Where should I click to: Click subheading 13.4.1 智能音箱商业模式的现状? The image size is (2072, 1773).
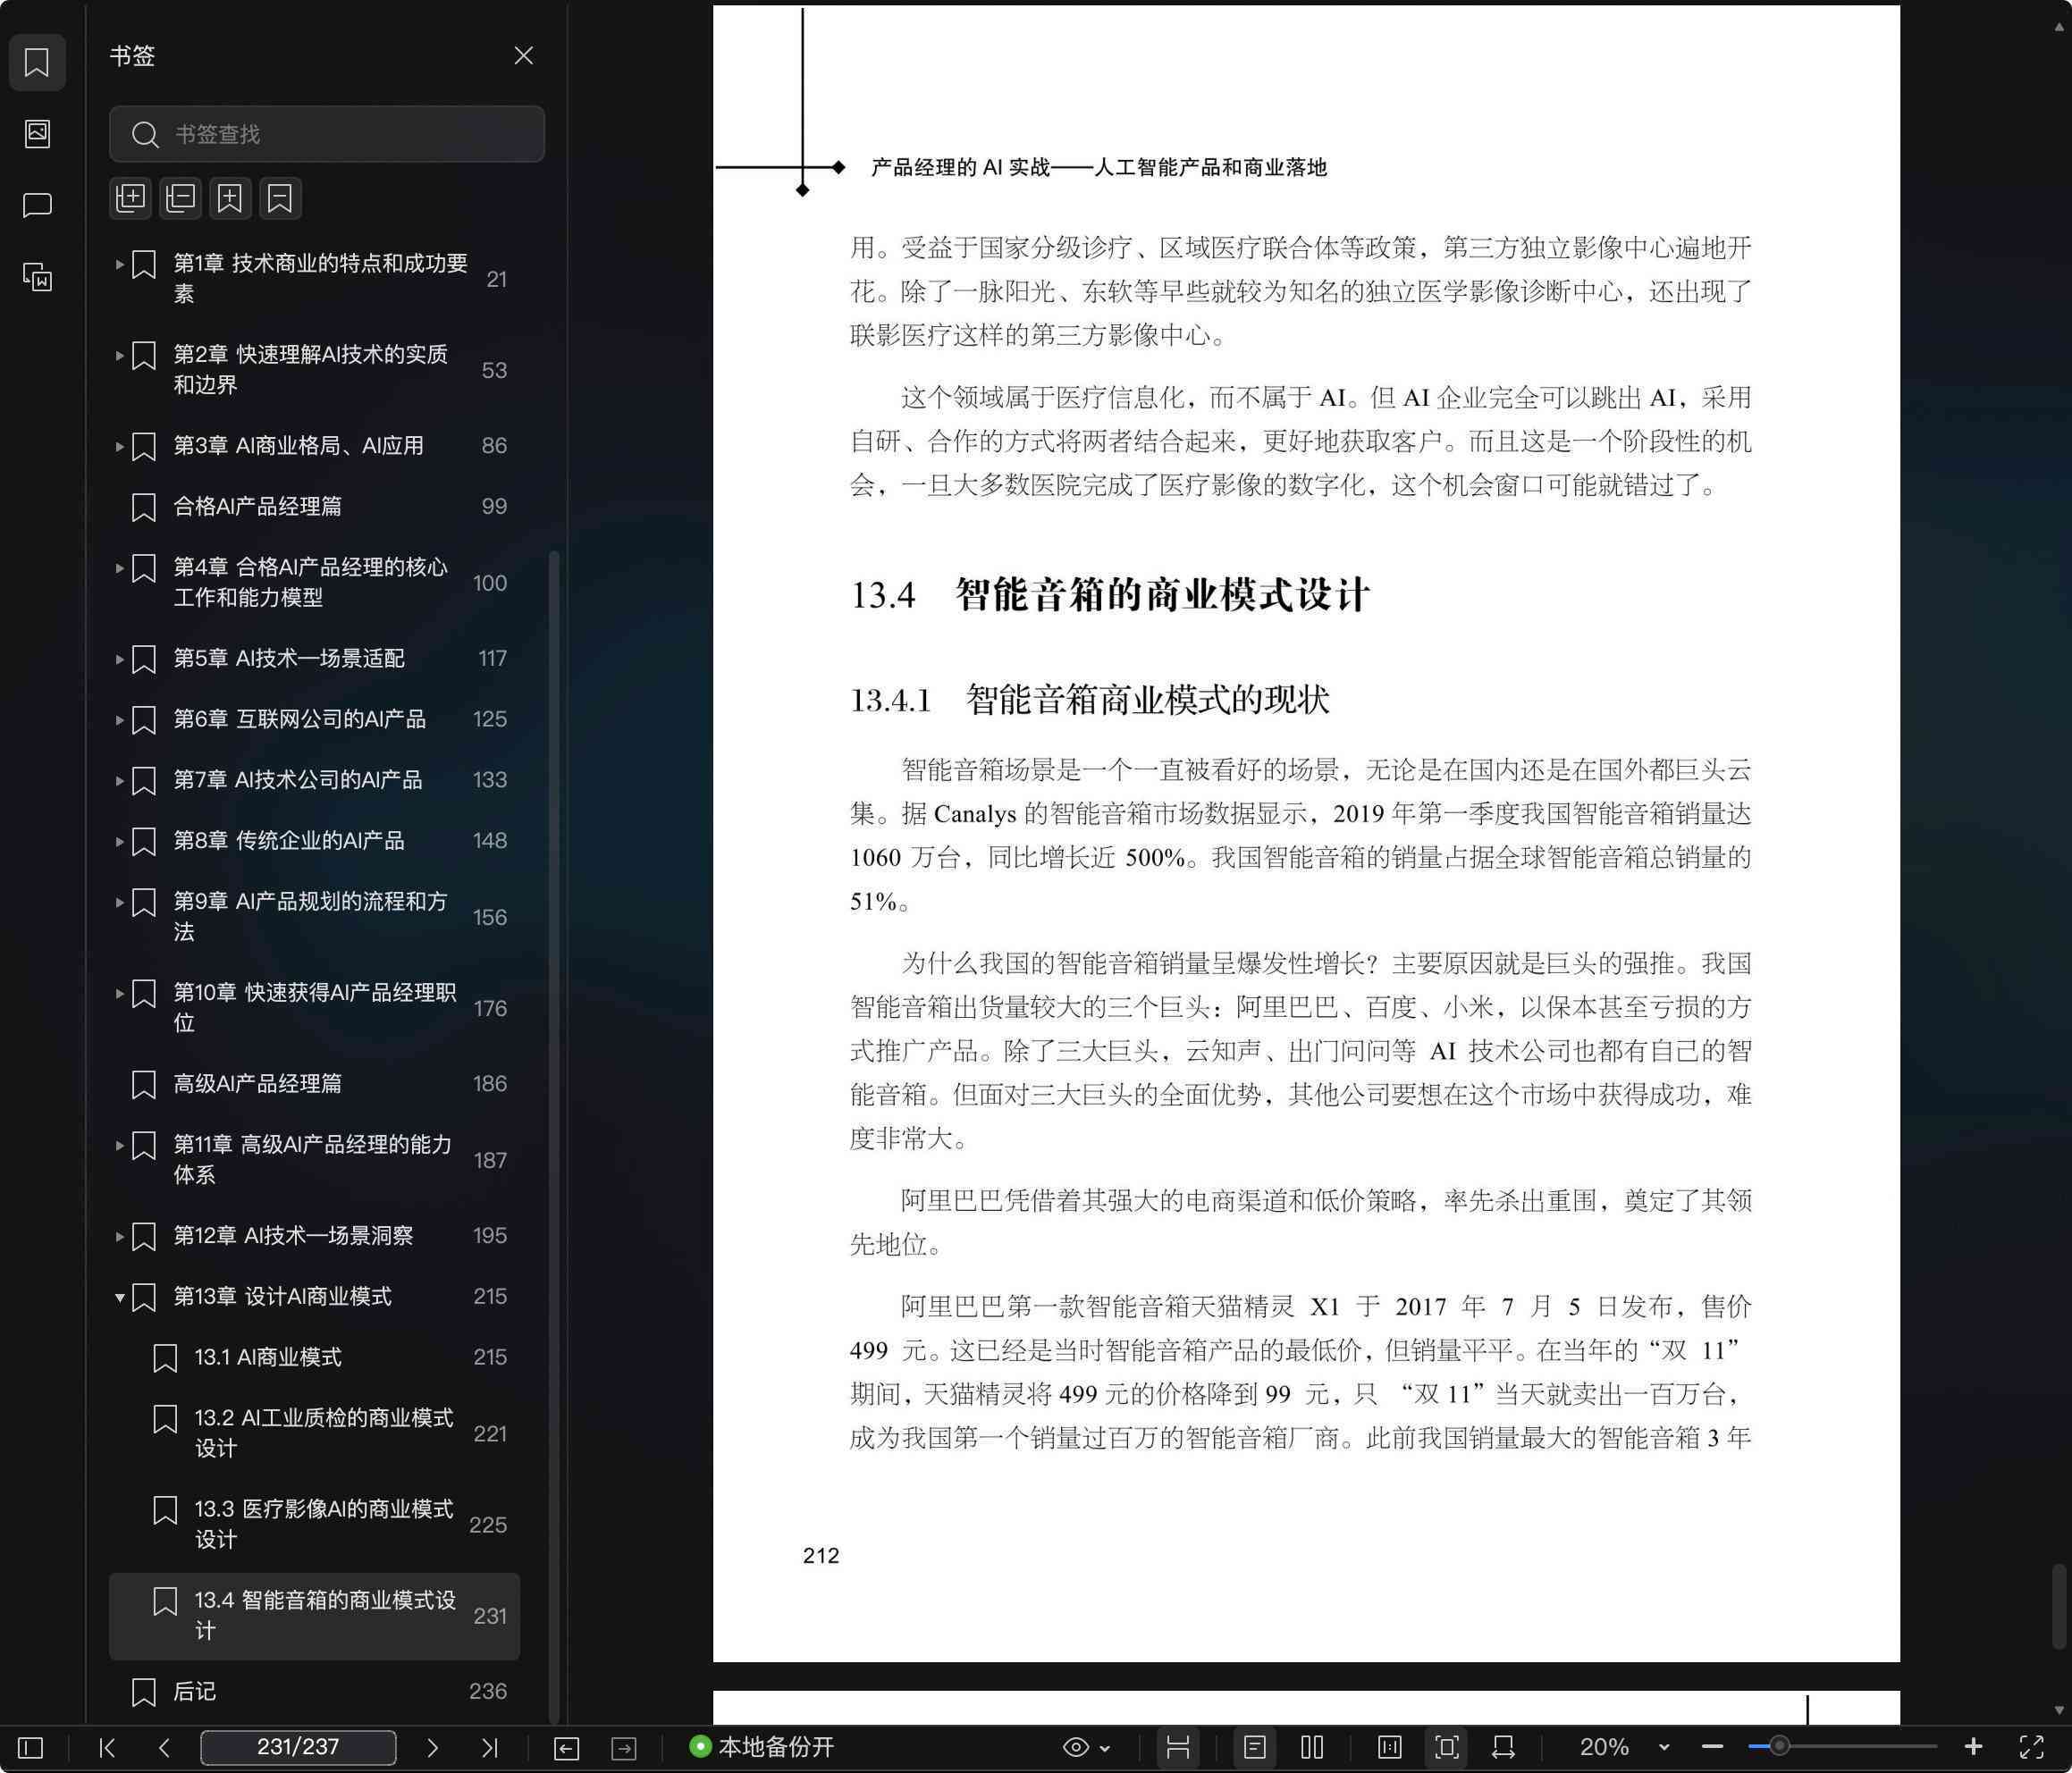[x=1089, y=700]
